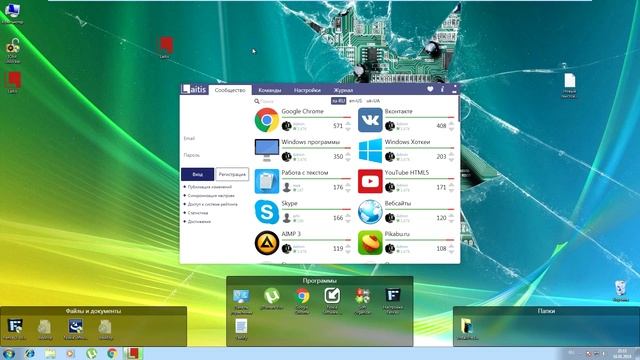The width and height of the screenshot is (640, 360).
Task: Open Internet Explorer from the taskbar
Action: point(29,353)
